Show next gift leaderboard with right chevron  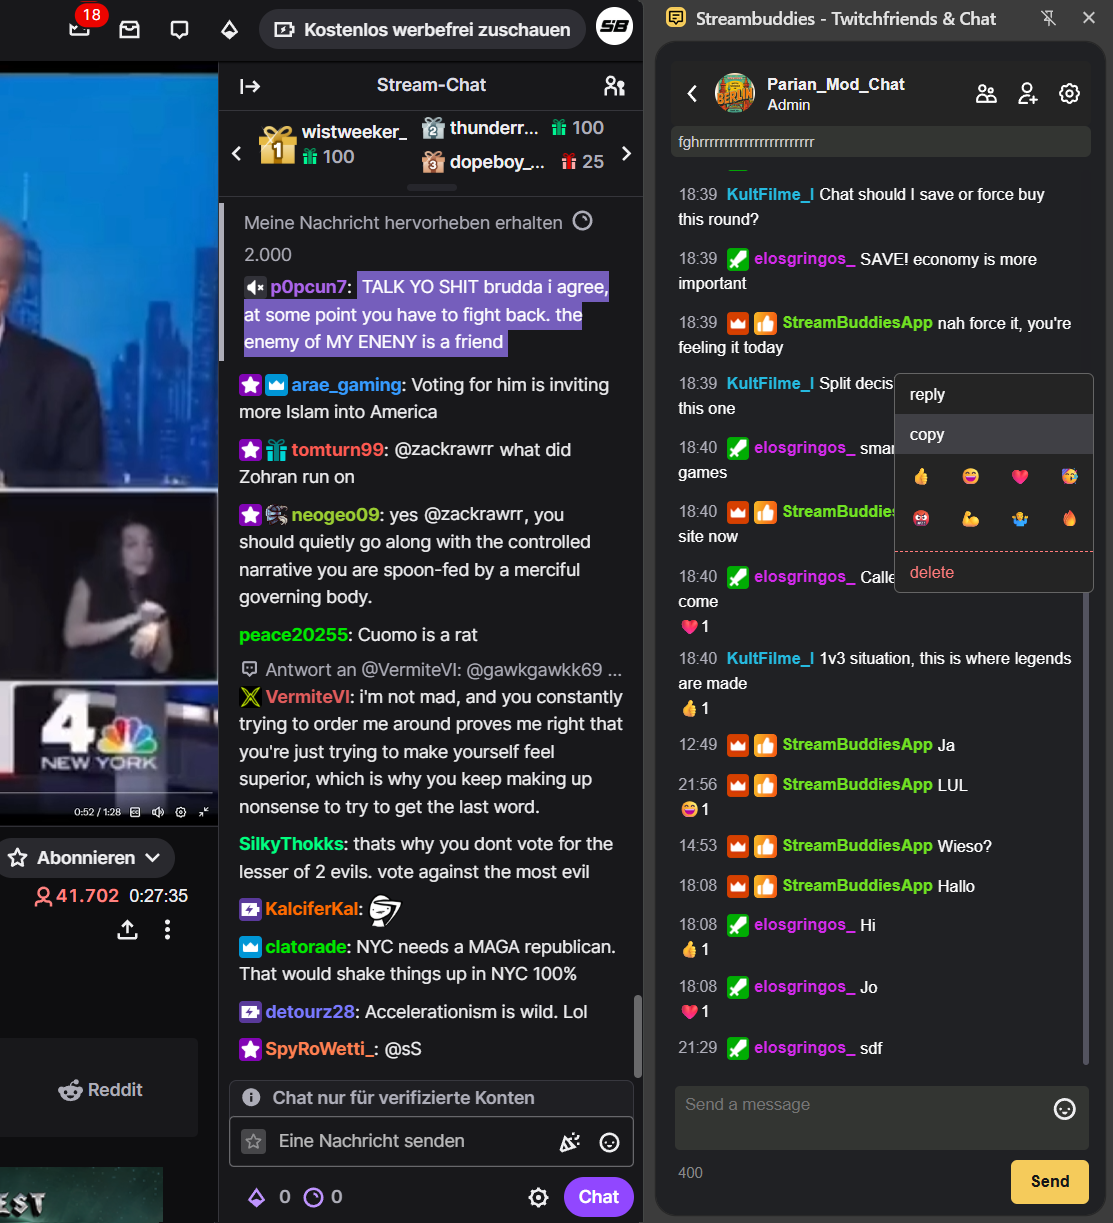click(x=627, y=153)
